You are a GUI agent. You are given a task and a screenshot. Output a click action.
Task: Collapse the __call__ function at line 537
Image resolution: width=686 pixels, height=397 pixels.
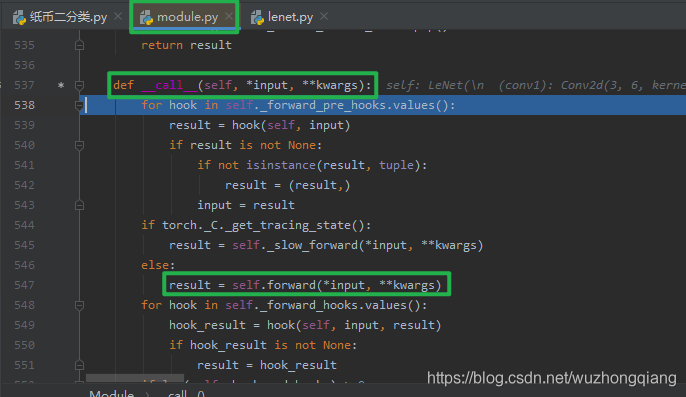coord(79,85)
